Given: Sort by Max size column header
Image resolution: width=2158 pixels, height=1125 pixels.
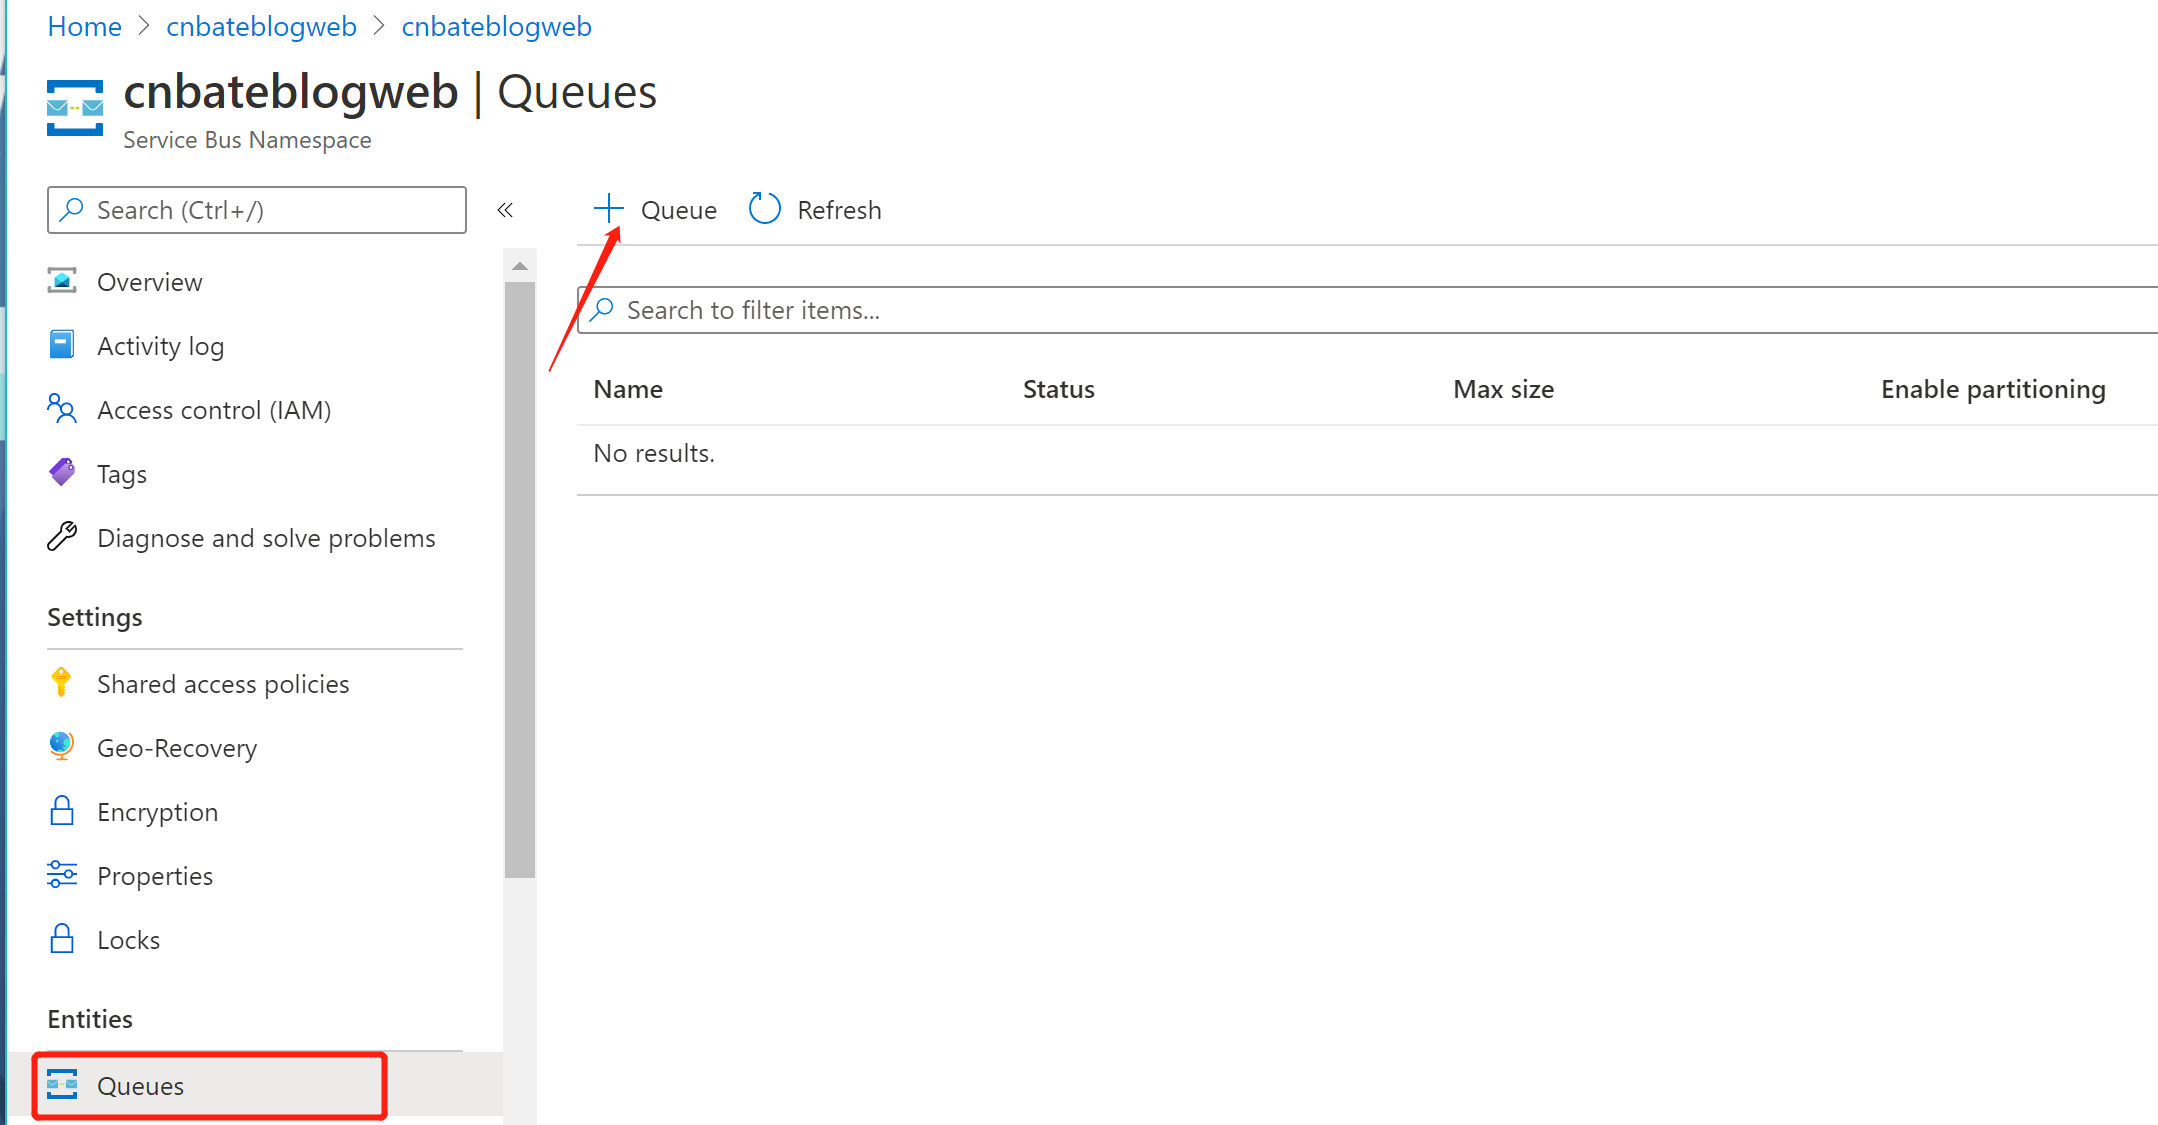Looking at the screenshot, I should click(x=1503, y=389).
